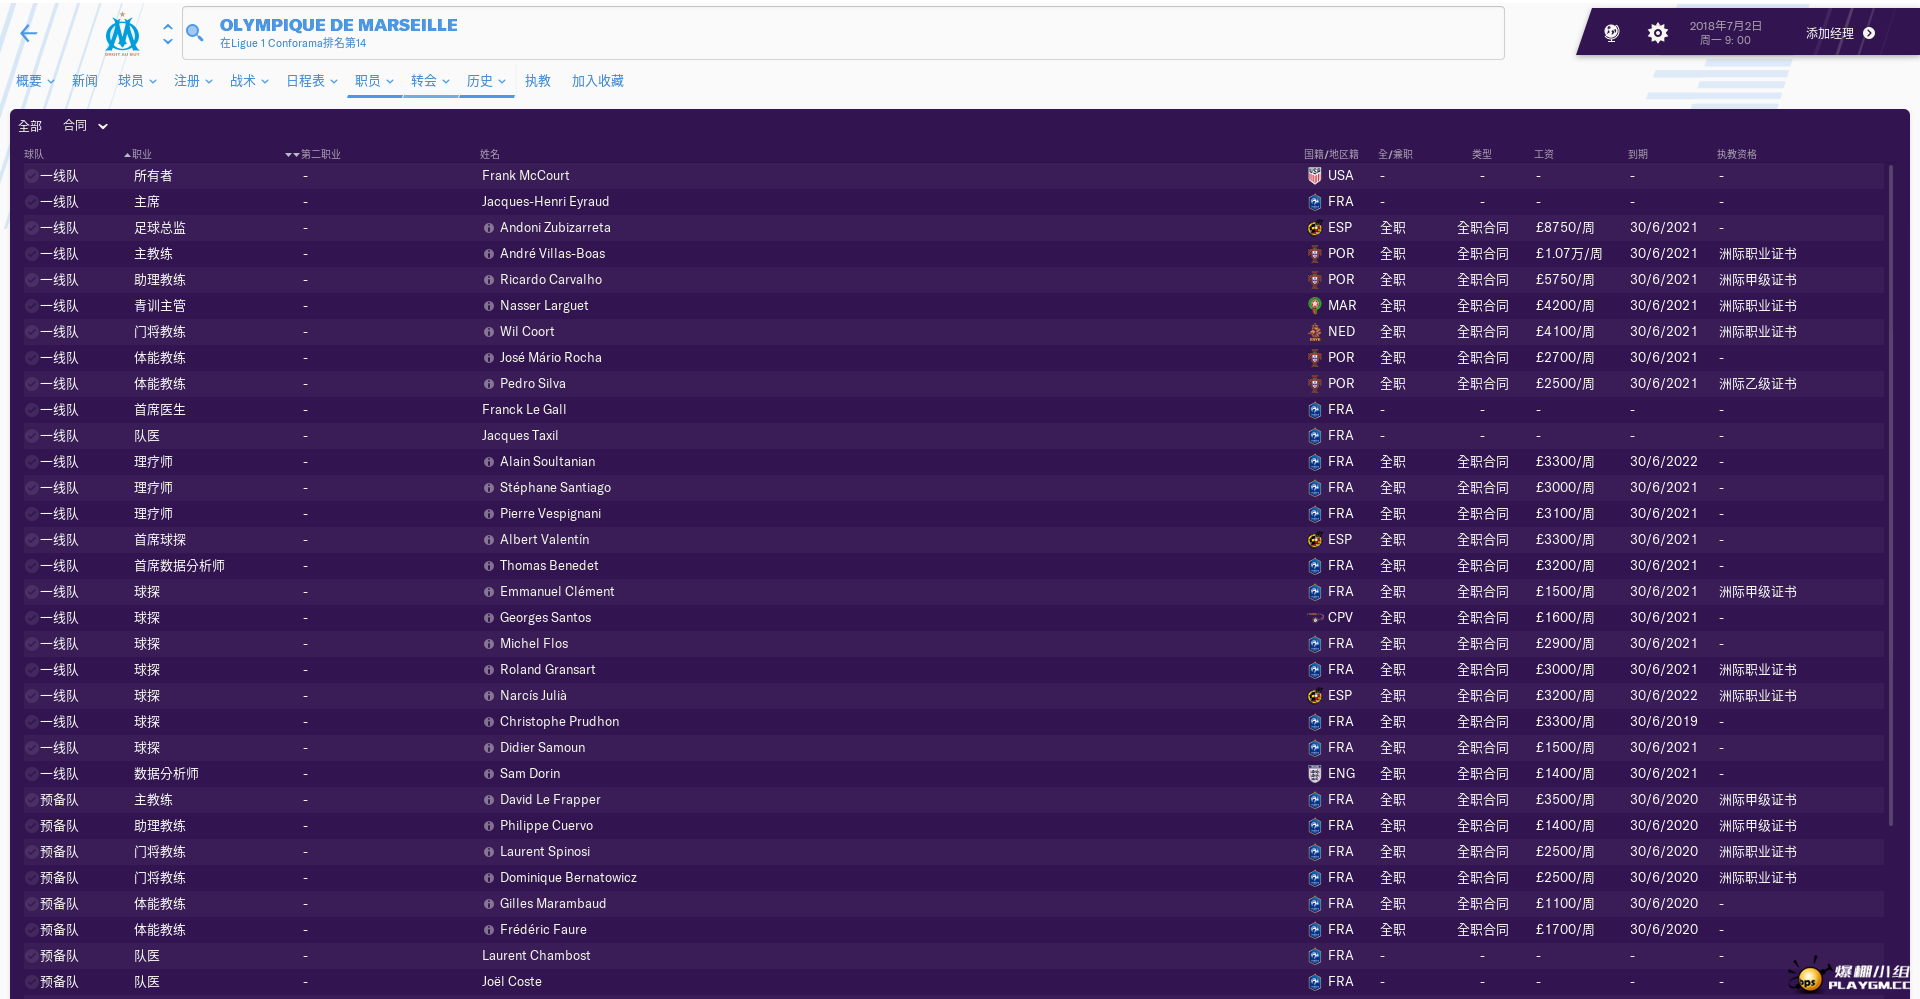This screenshot has height=999, width=1920.
Task: Toggle the selection circle for Frank McCourt's row
Action: 32,176
